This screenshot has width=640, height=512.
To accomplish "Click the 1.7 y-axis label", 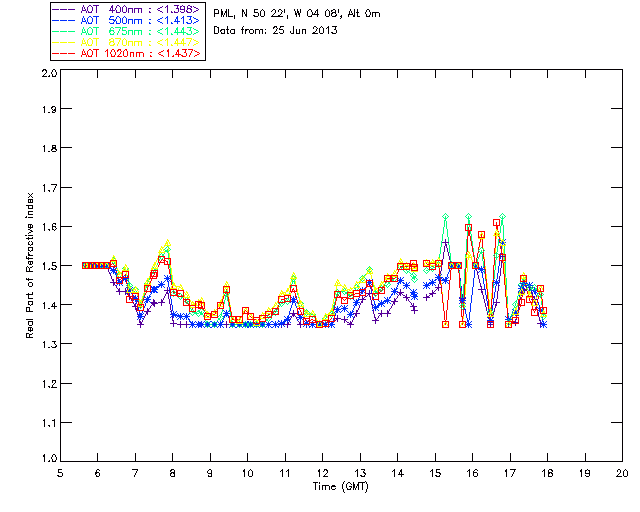I will click(x=49, y=188).
